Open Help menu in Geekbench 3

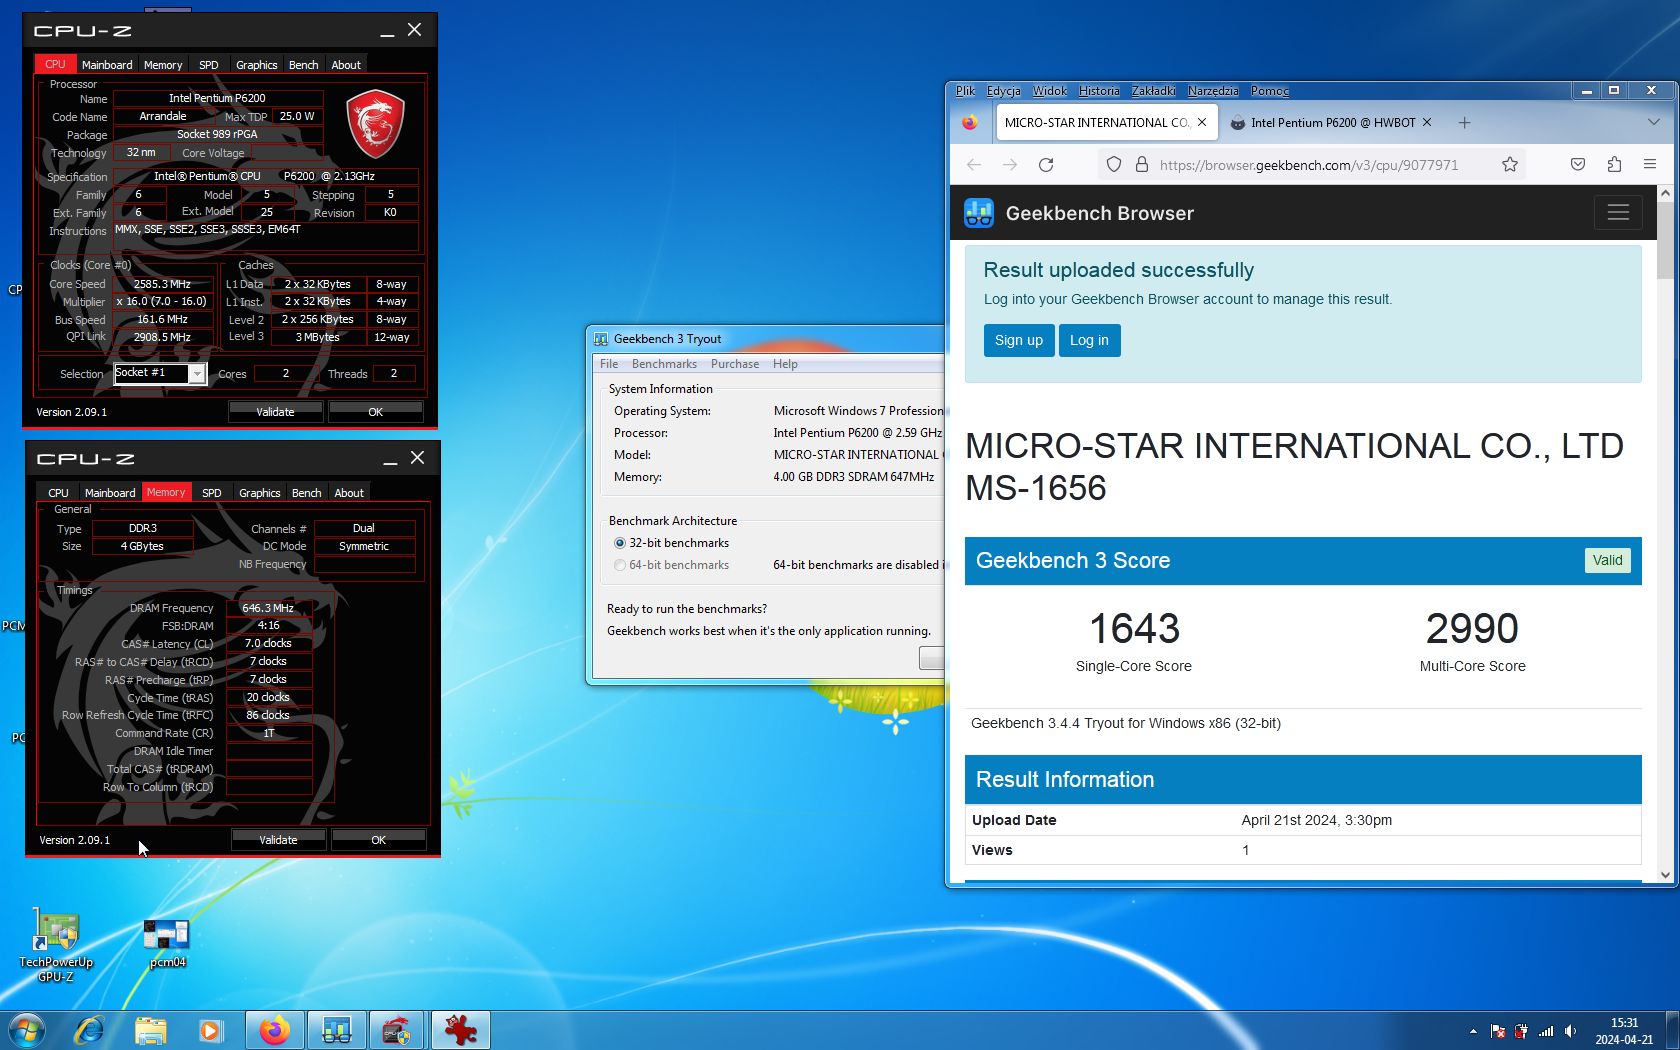click(x=785, y=364)
